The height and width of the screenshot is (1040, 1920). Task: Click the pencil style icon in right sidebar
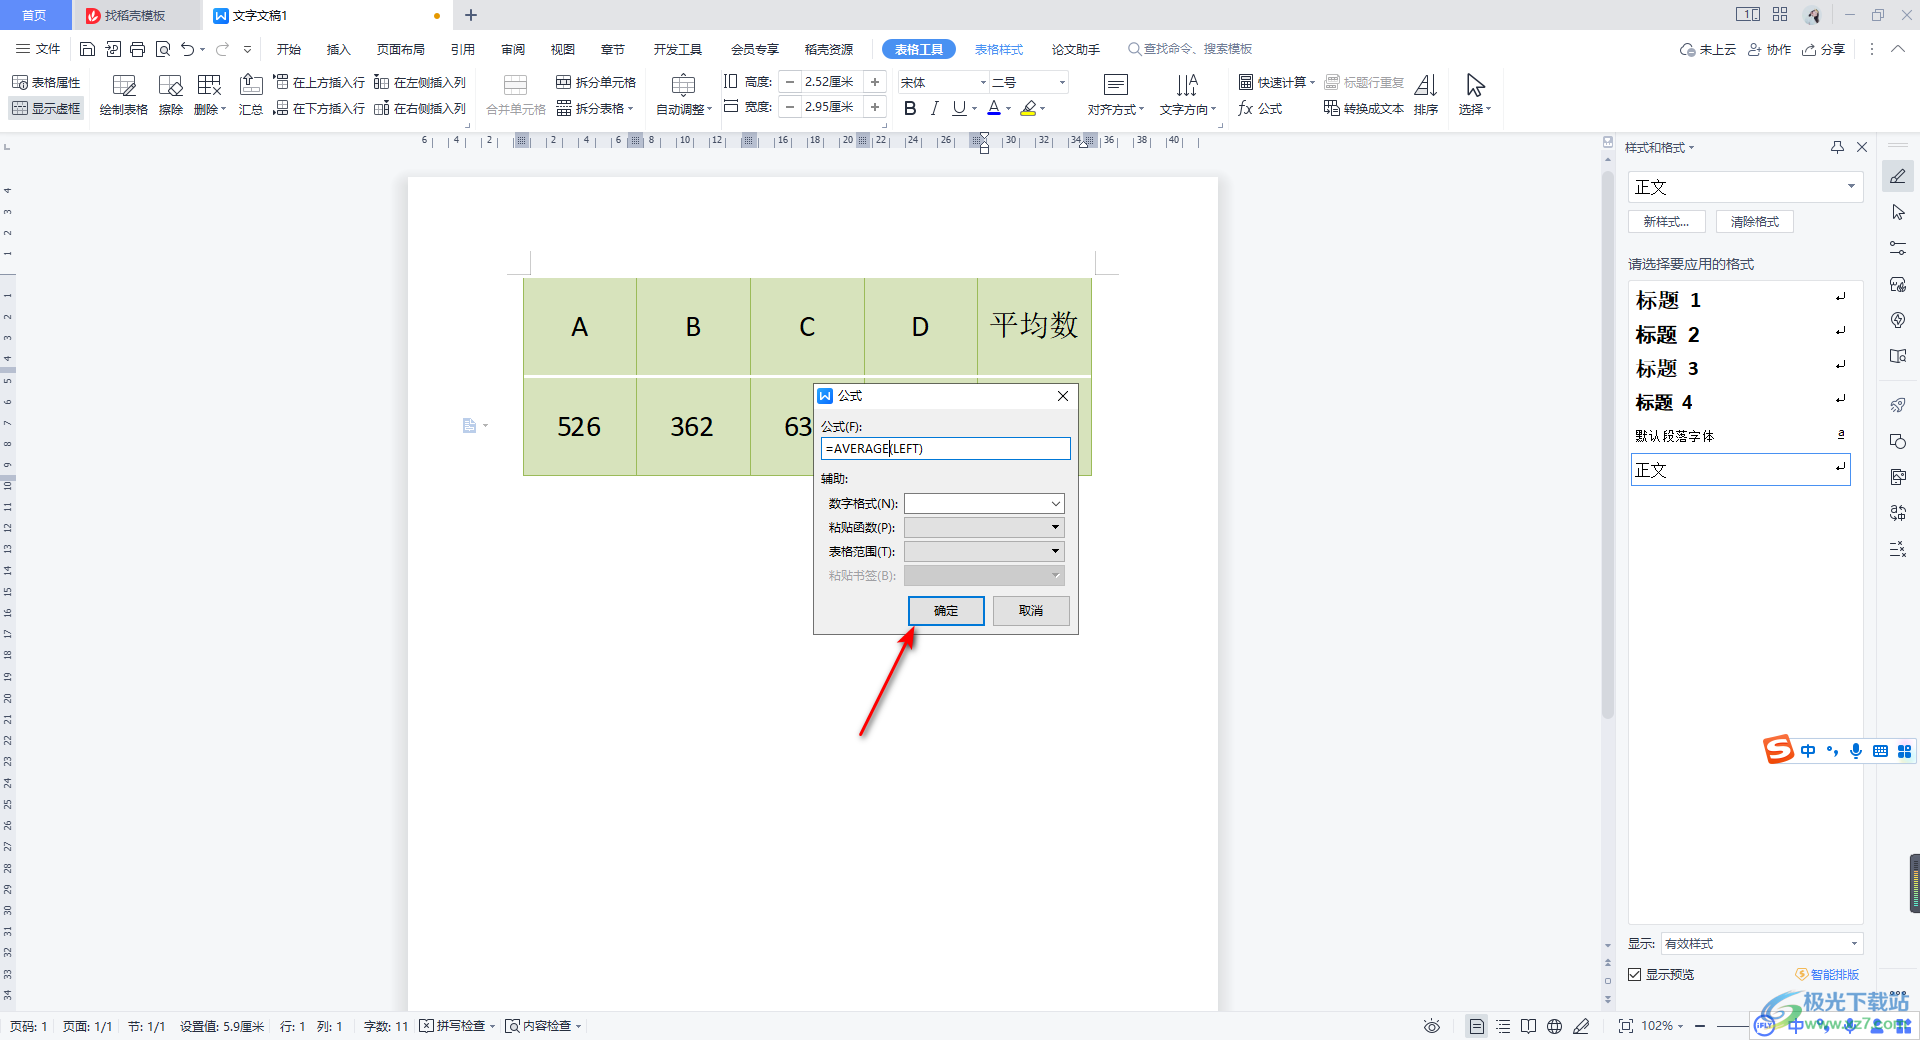click(1898, 176)
